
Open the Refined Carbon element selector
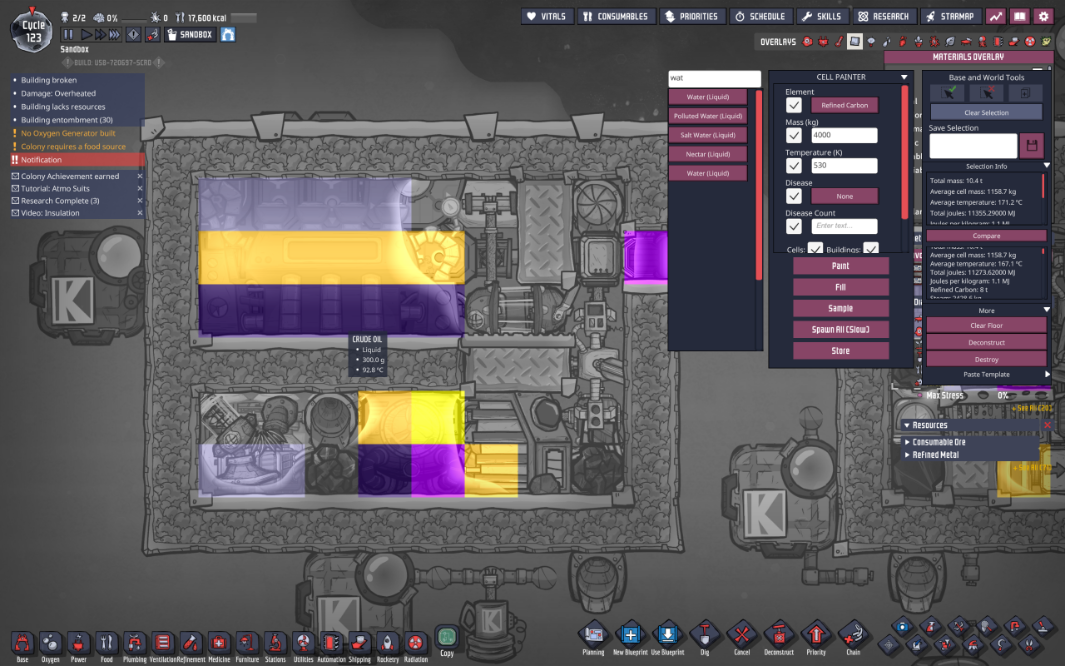pos(844,105)
